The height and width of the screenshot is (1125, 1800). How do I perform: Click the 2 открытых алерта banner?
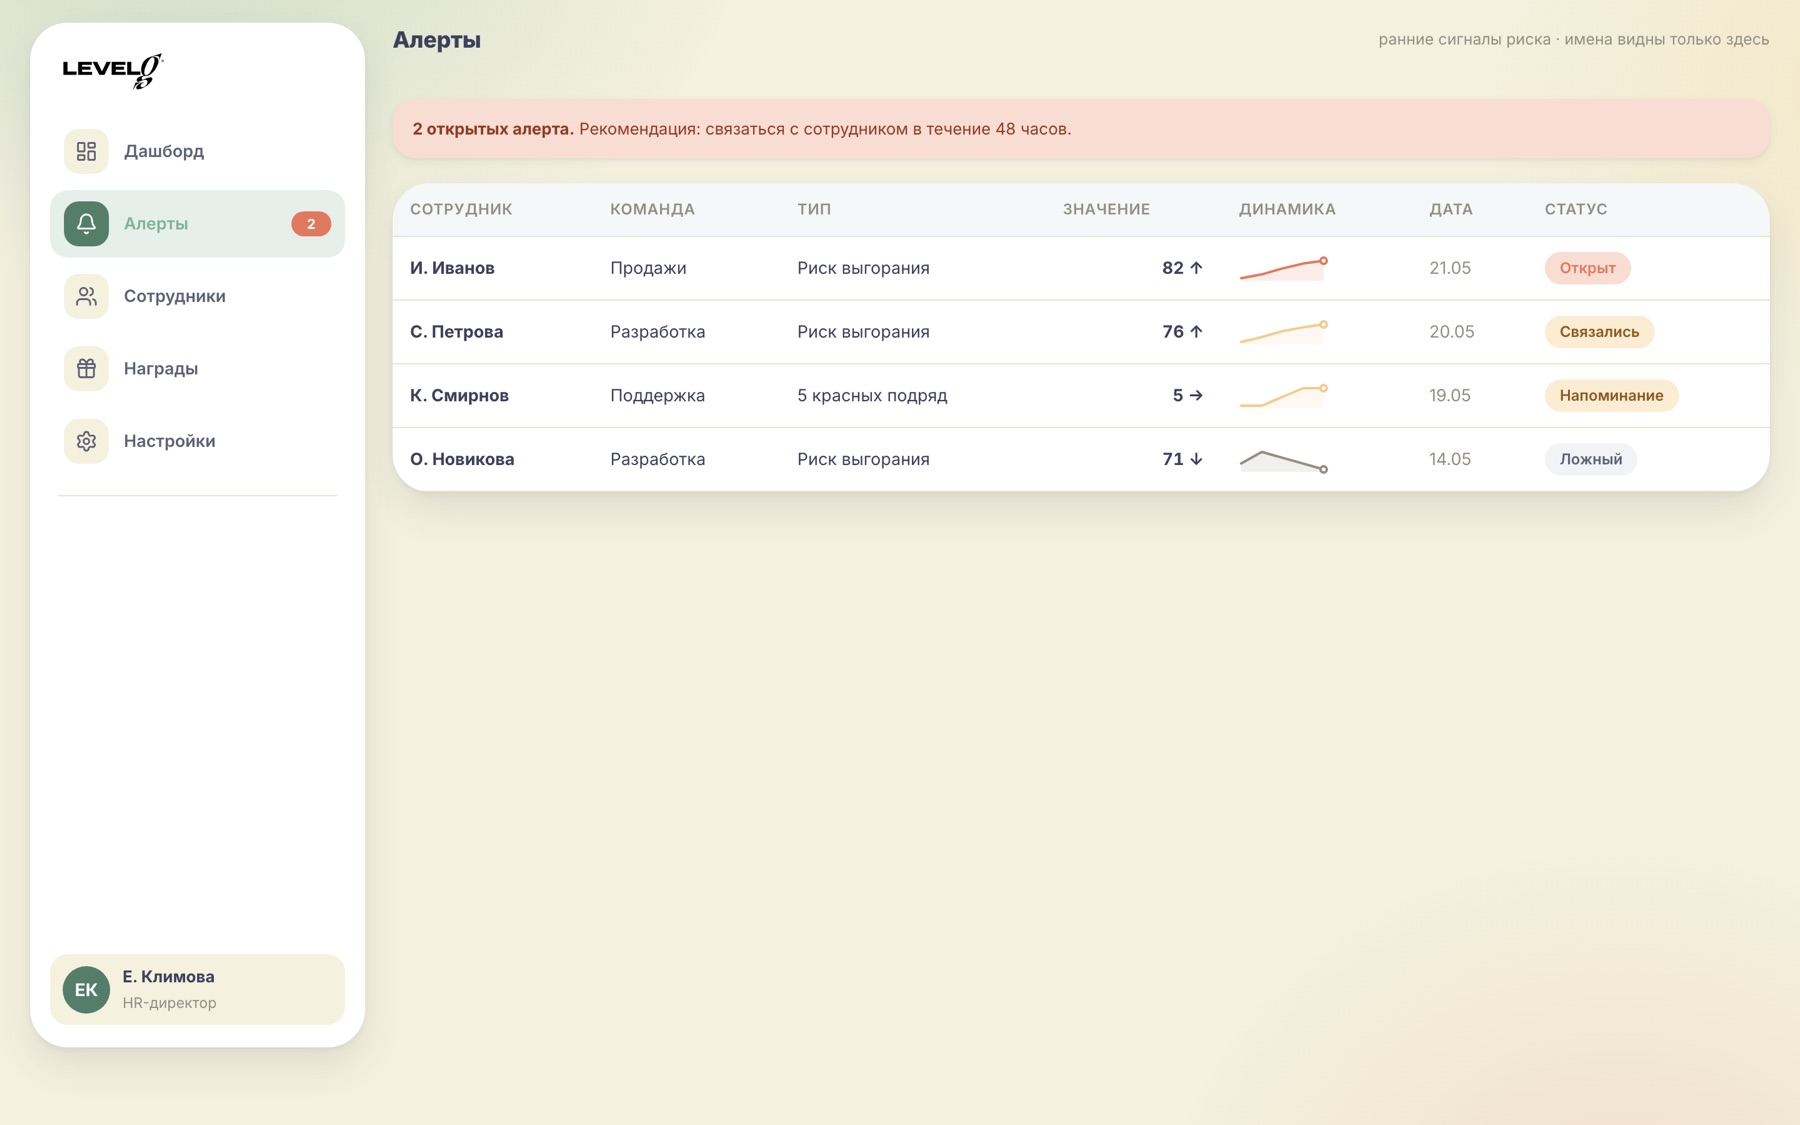1081,129
